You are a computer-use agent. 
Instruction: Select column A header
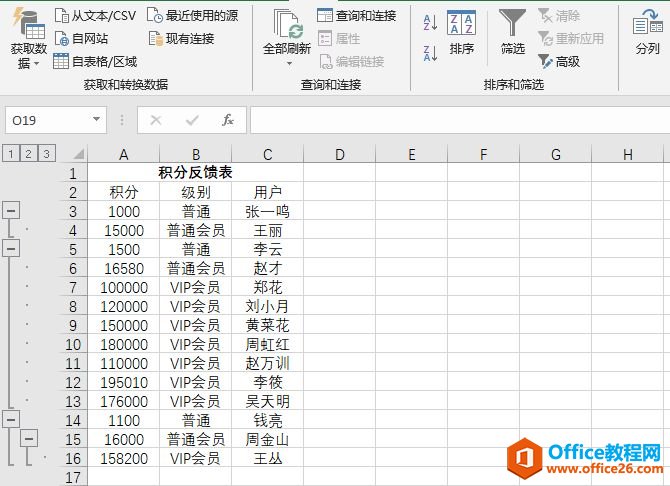click(123, 154)
